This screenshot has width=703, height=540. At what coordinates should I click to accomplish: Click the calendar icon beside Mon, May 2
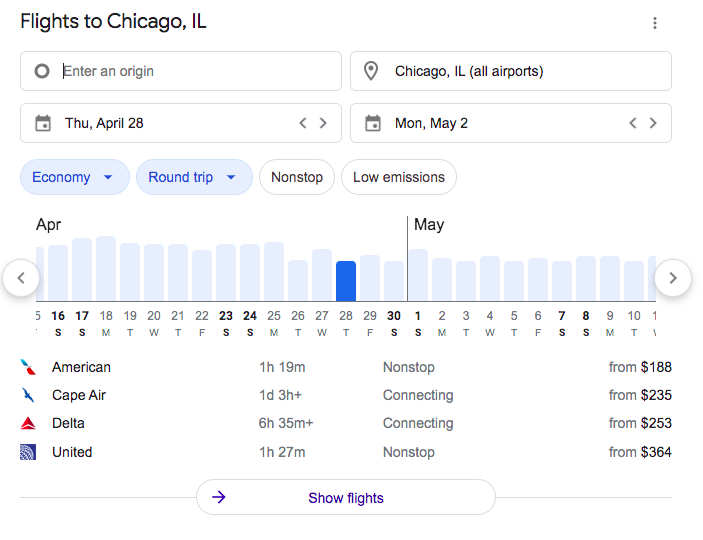[x=373, y=123]
